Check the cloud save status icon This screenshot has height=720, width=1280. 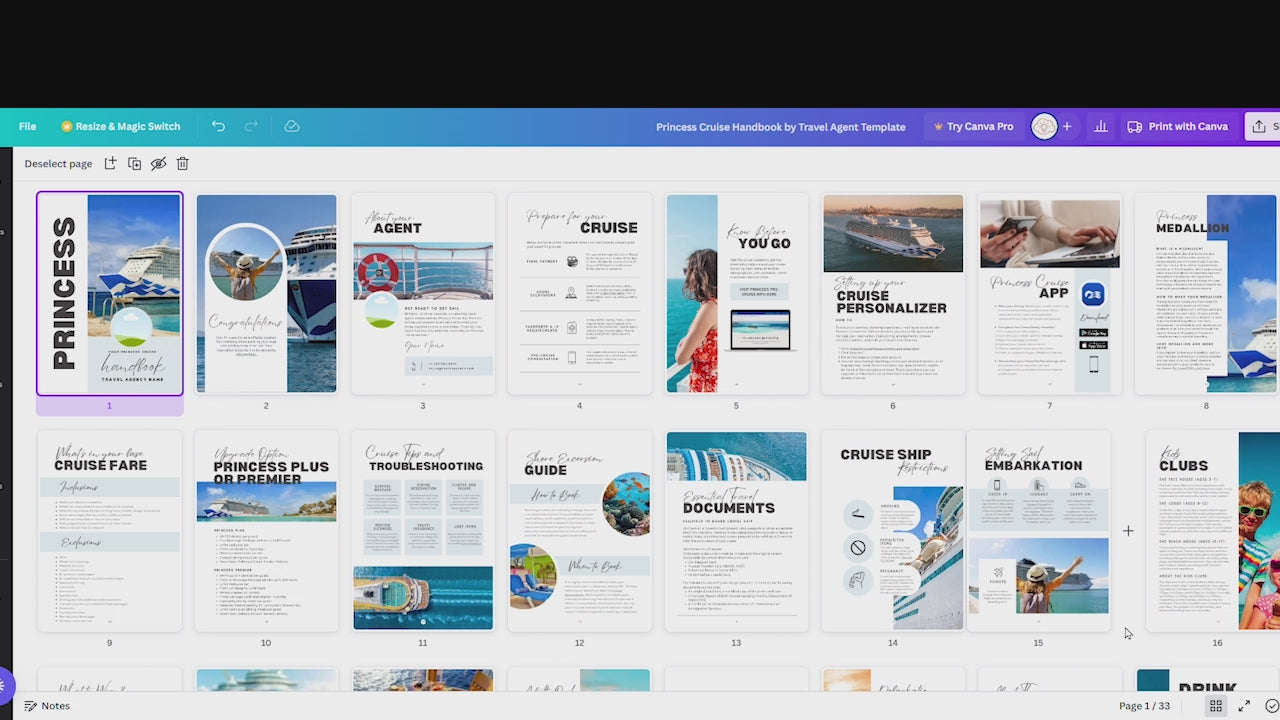292,126
